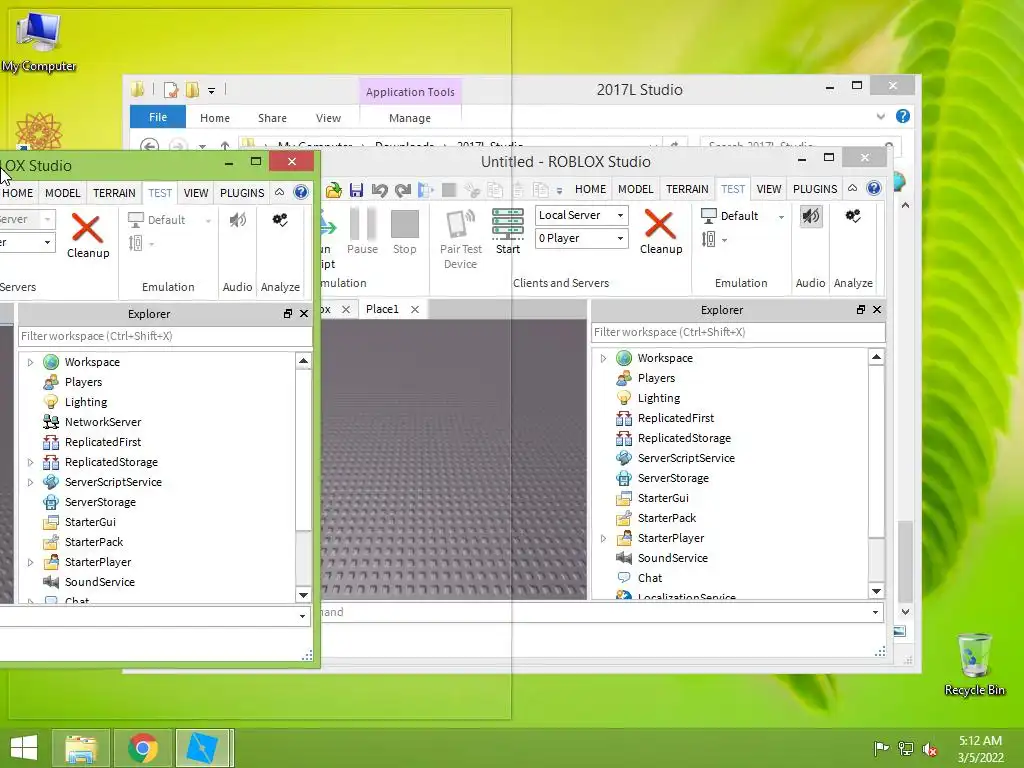Select Chat in the Untitled Studio Explorer
1024x768 pixels.
650,578
